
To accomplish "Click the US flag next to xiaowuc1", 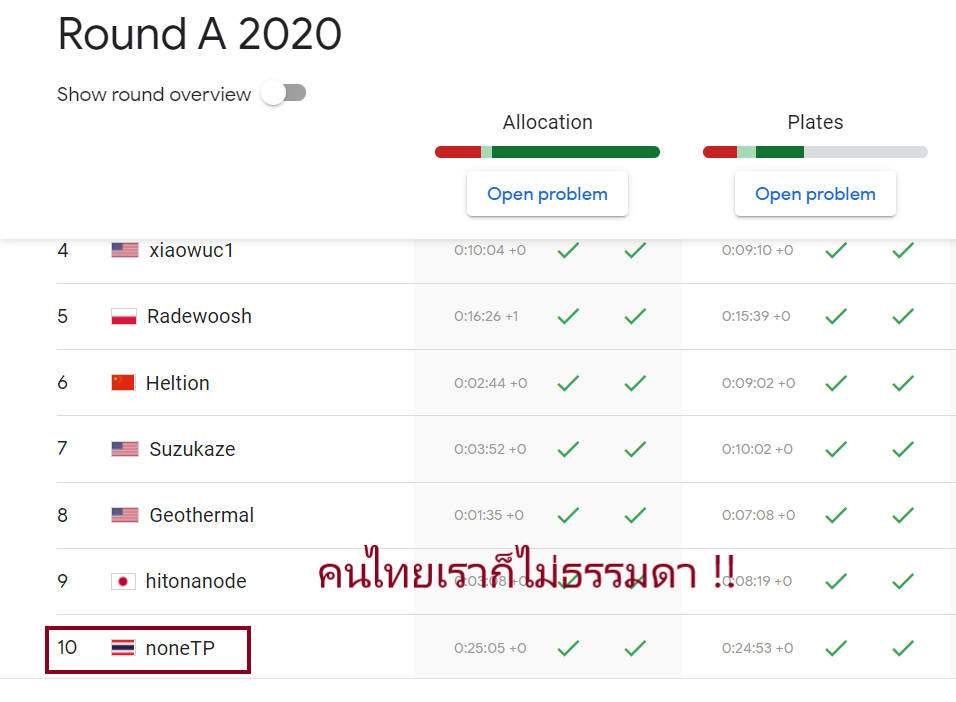I will click(125, 250).
